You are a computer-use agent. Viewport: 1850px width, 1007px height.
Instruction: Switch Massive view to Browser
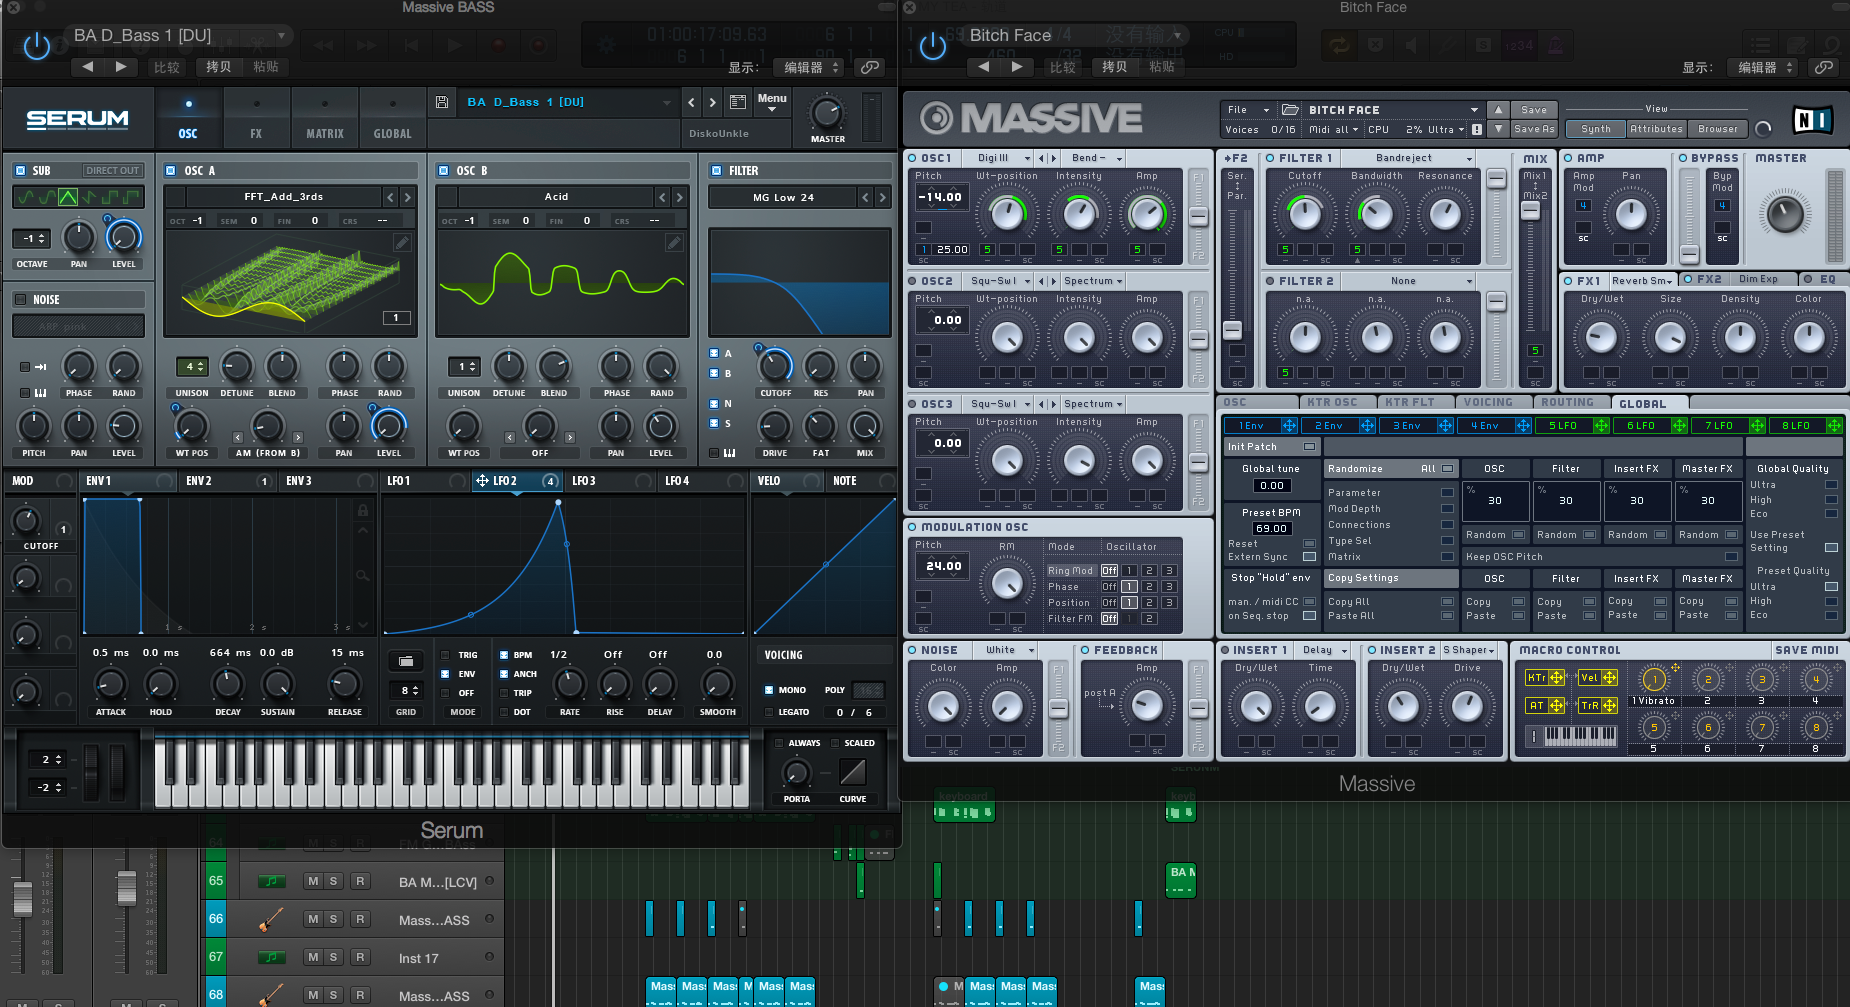1718,129
